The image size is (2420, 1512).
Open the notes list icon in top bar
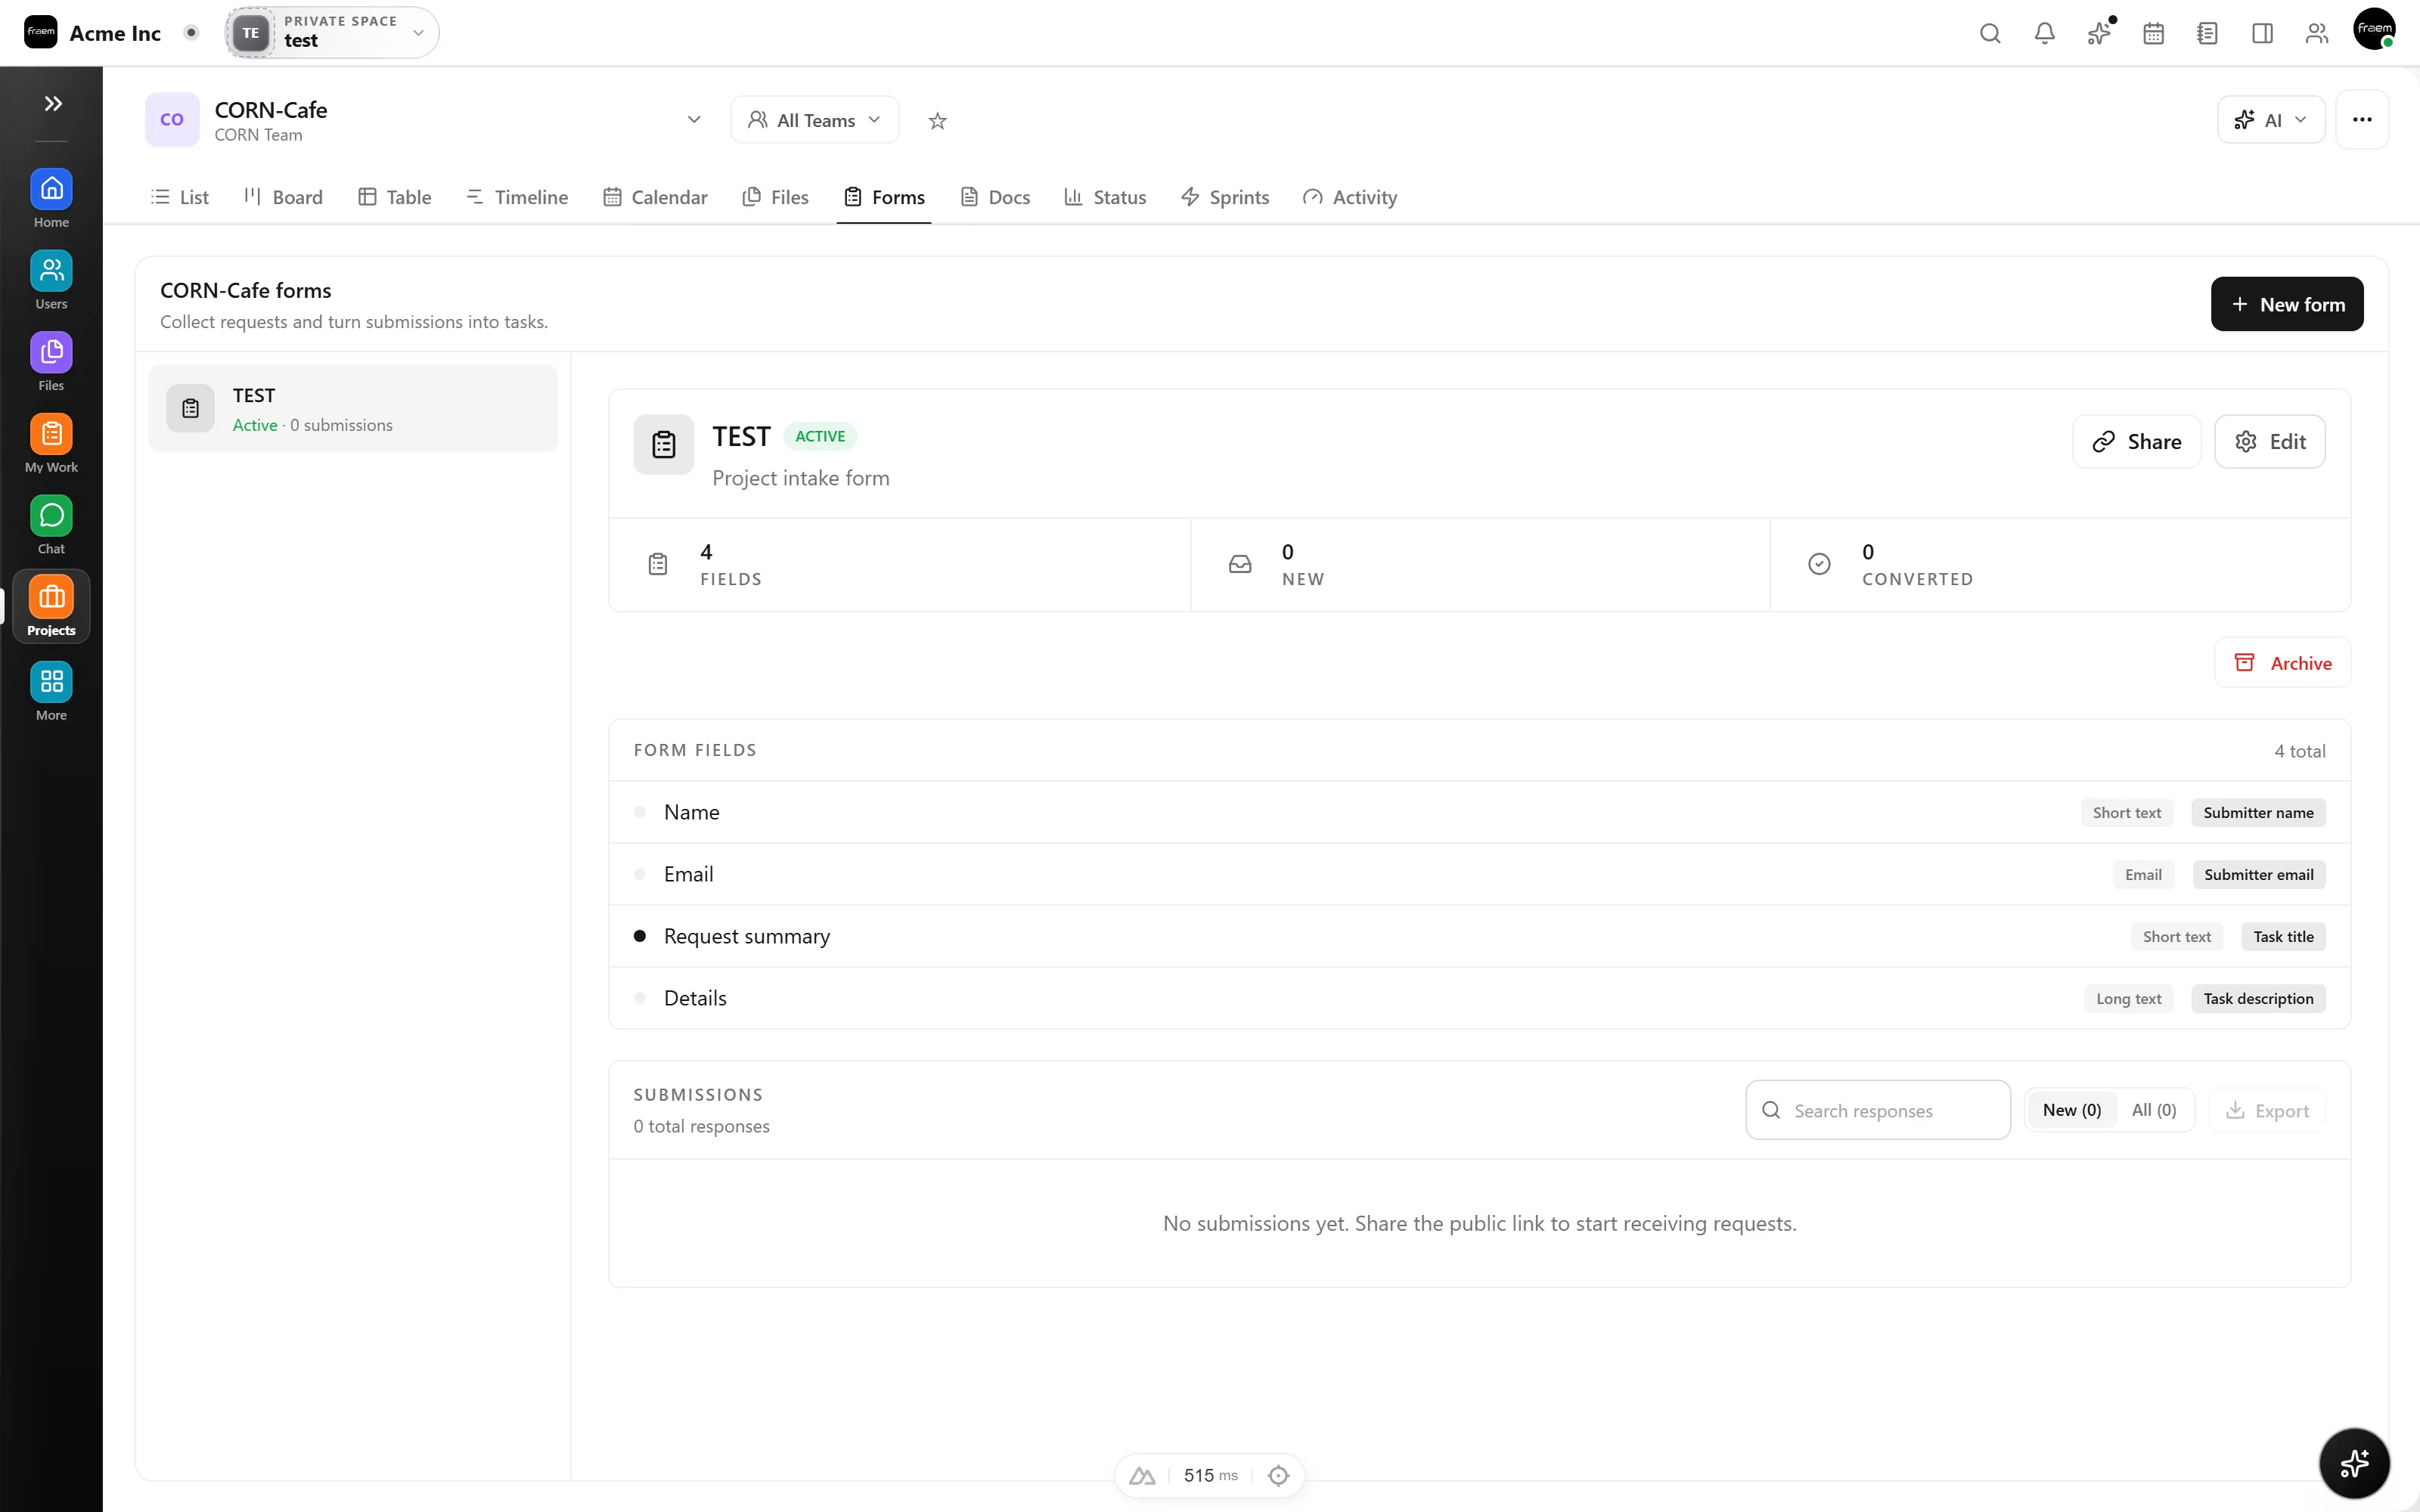[2207, 33]
